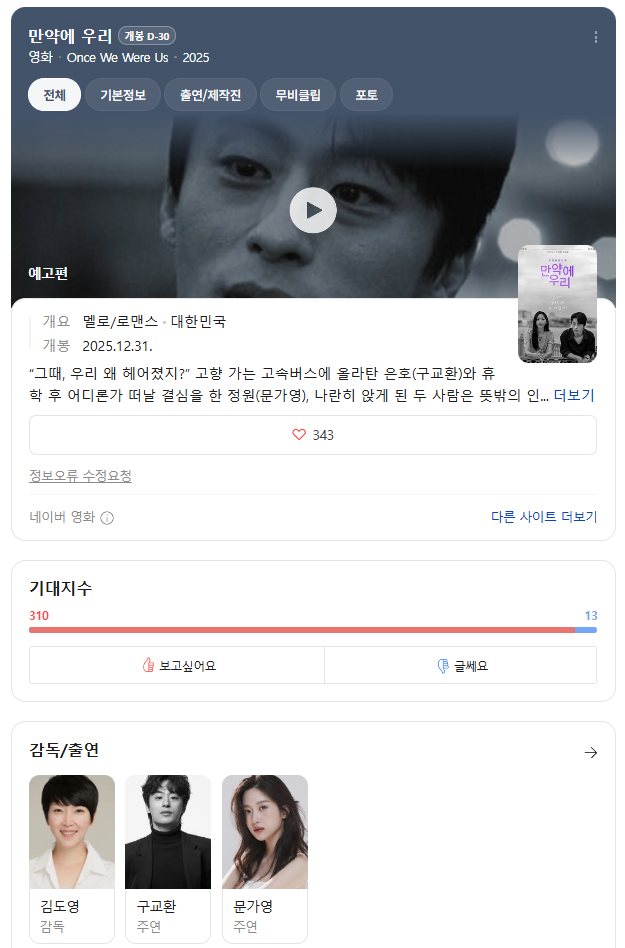
Task: Click the thumbs-down 글쎄요 icon
Action: click(x=443, y=666)
